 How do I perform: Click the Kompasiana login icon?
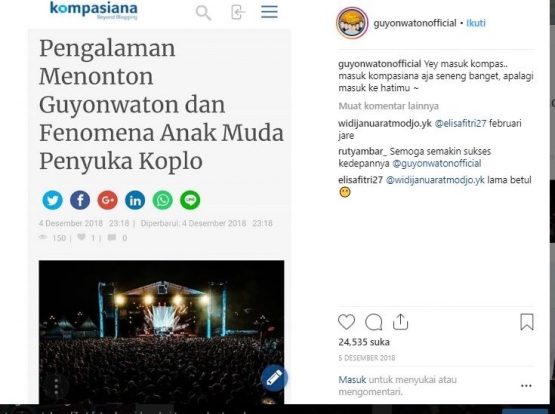coord(238,12)
